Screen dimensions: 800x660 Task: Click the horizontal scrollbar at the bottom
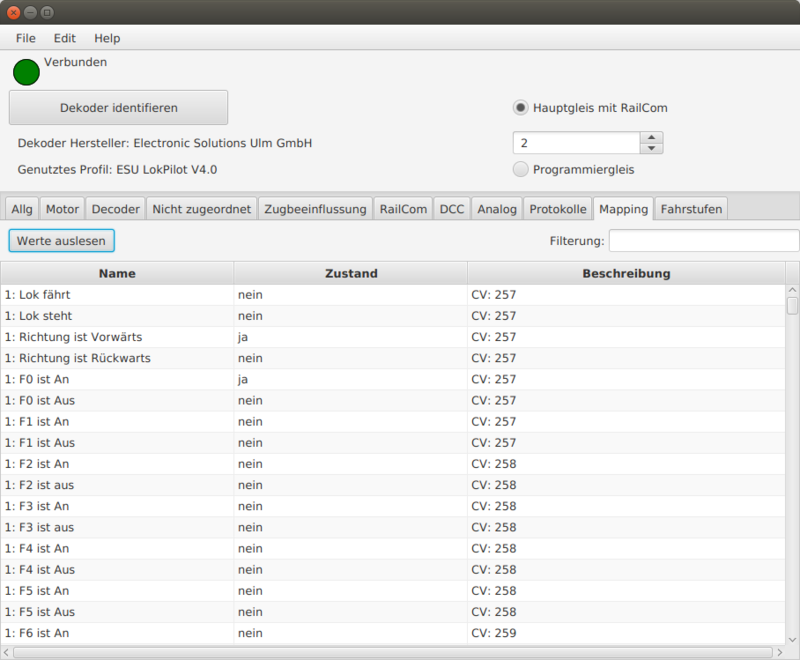pos(390,652)
